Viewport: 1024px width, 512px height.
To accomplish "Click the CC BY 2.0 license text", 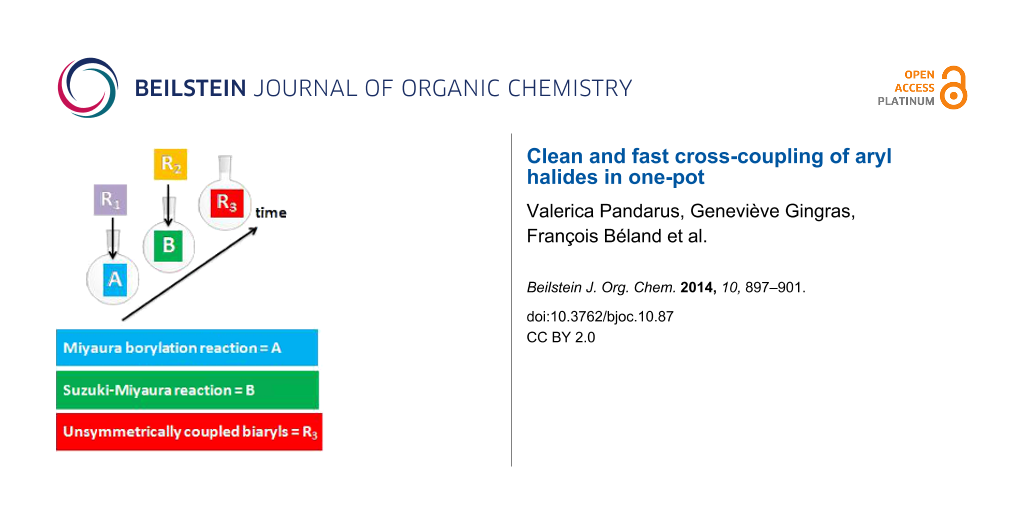I will click(561, 338).
